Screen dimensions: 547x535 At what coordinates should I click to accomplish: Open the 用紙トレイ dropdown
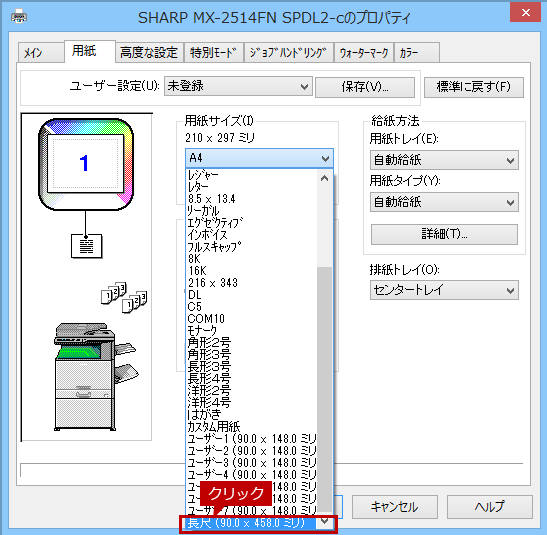(444, 160)
